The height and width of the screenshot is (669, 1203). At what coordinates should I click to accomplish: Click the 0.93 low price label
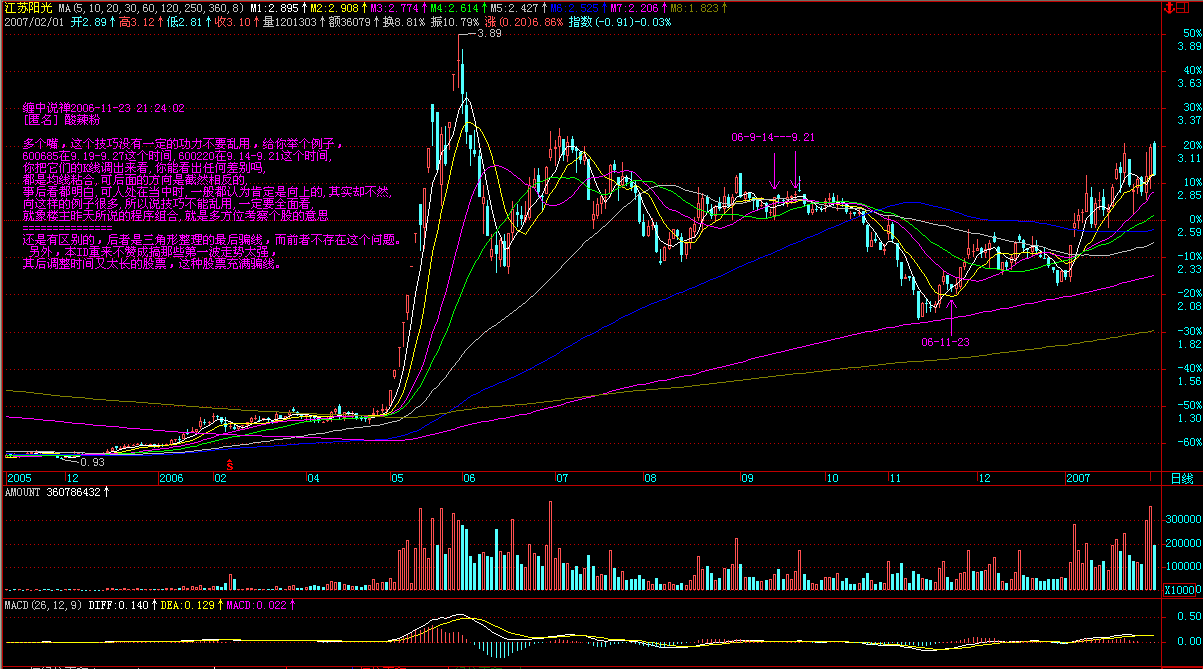[91, 462]
